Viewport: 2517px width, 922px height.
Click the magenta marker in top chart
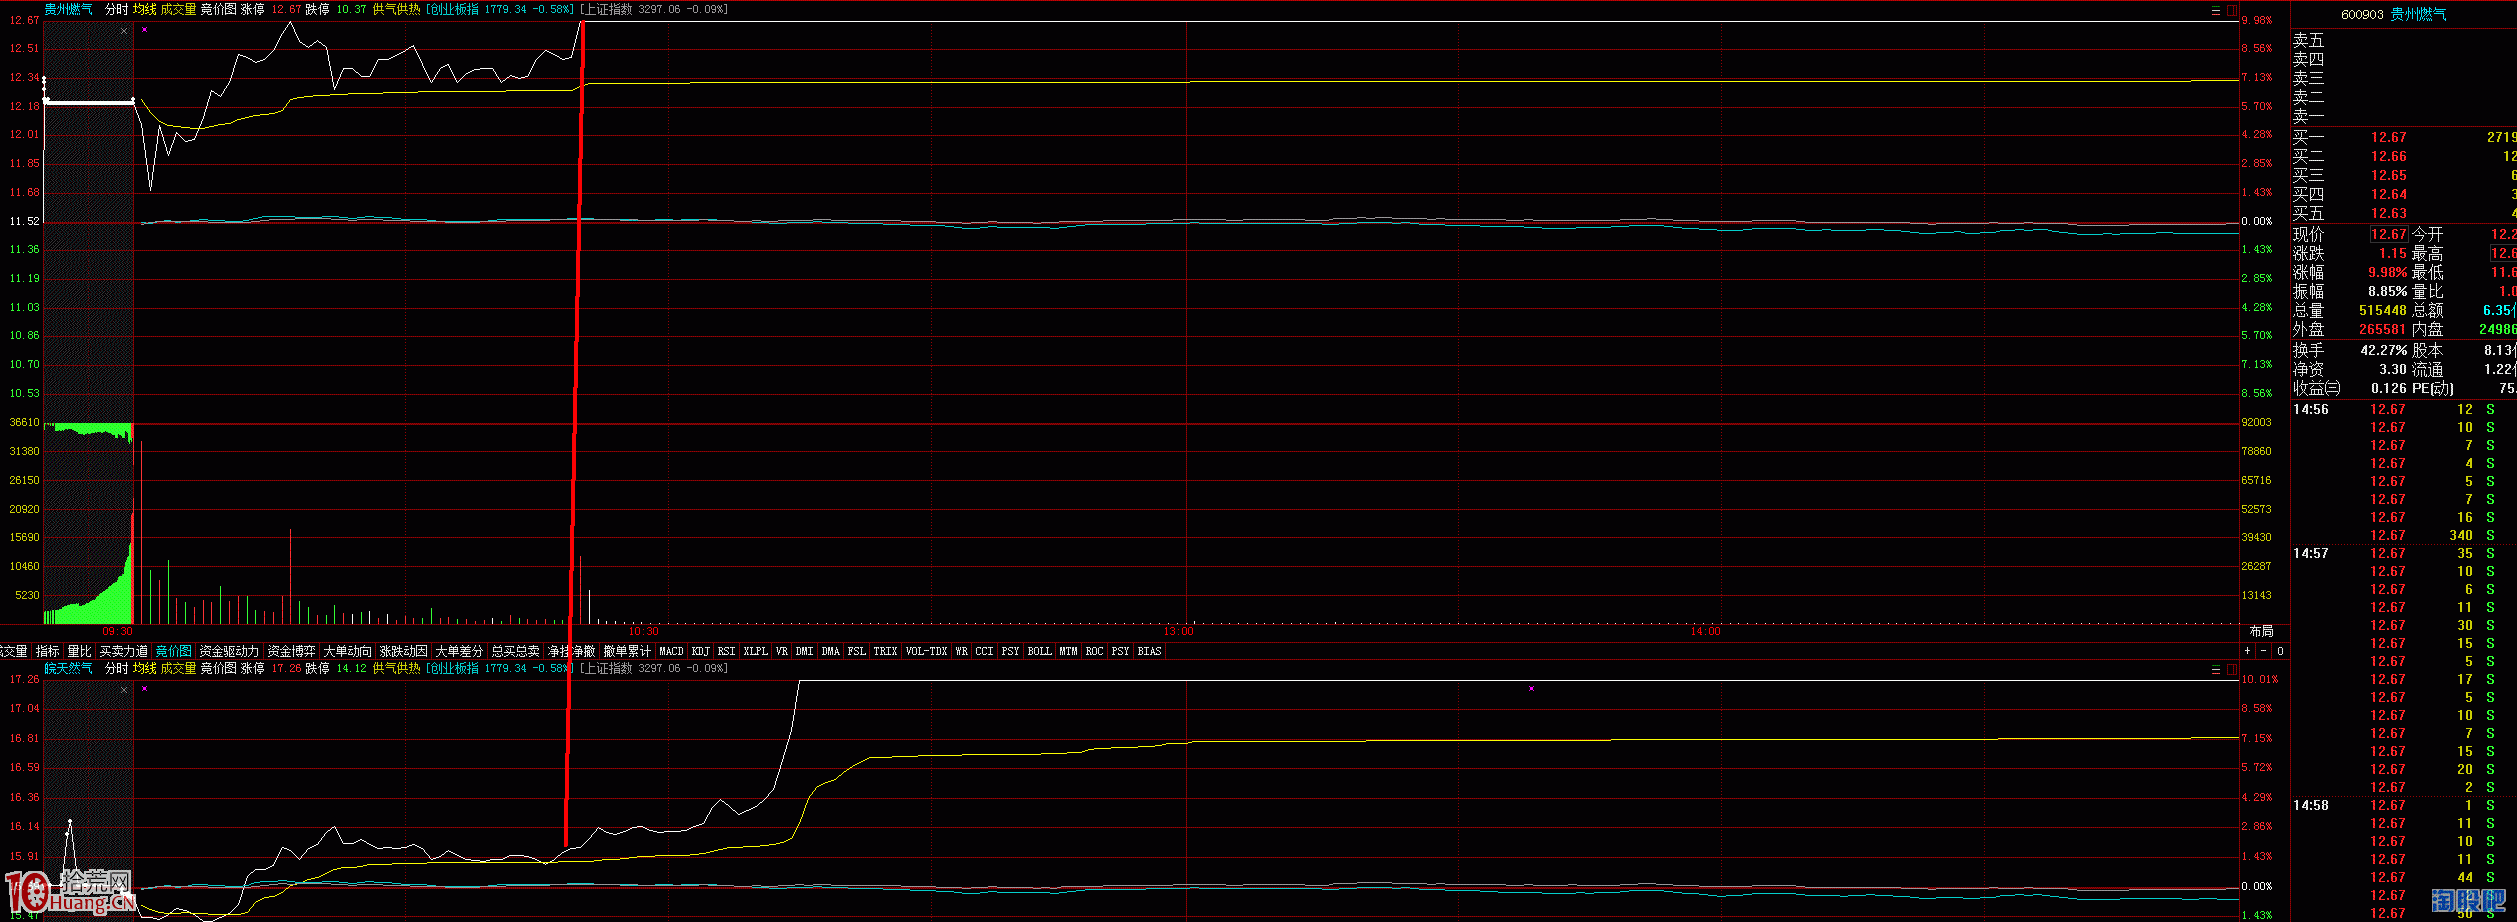point(144,30)
